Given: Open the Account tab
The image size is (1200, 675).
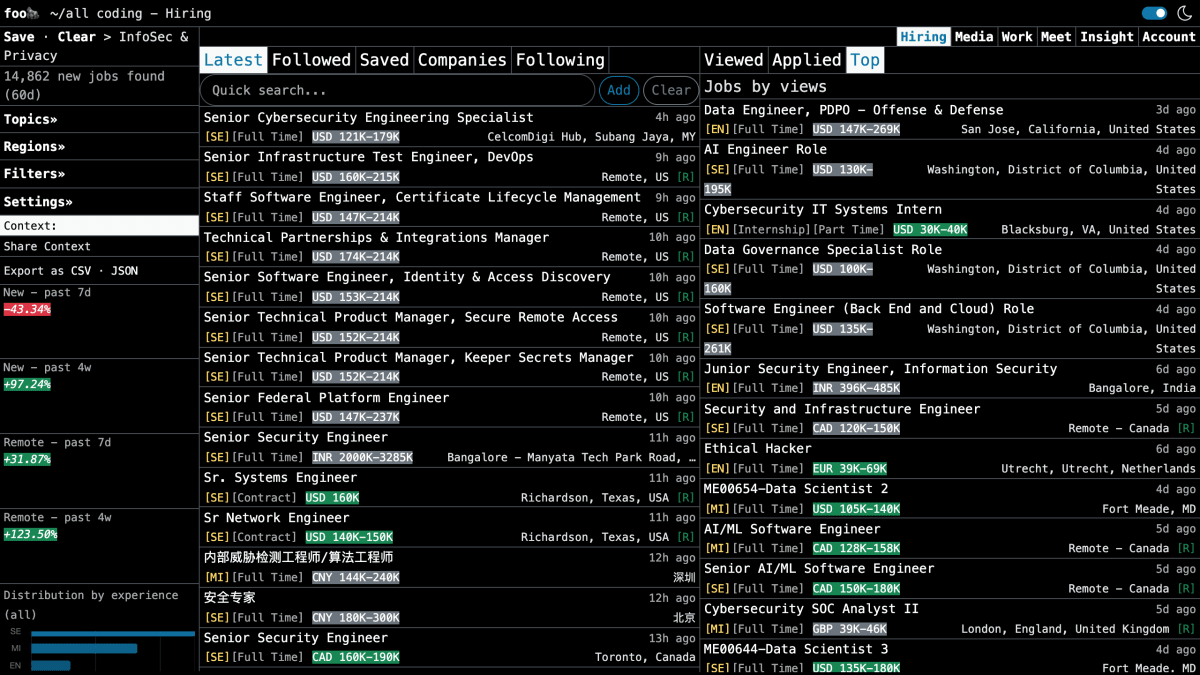Looking at the screenshot, I should [1168, 36].
